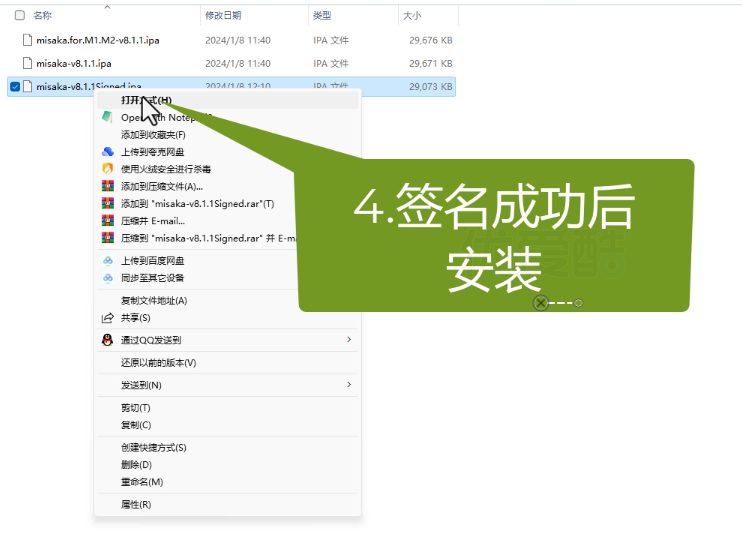Viewport: 742px width, 537px height.
Task: Select 上传到夸克网盘
Action: (152, 152)
